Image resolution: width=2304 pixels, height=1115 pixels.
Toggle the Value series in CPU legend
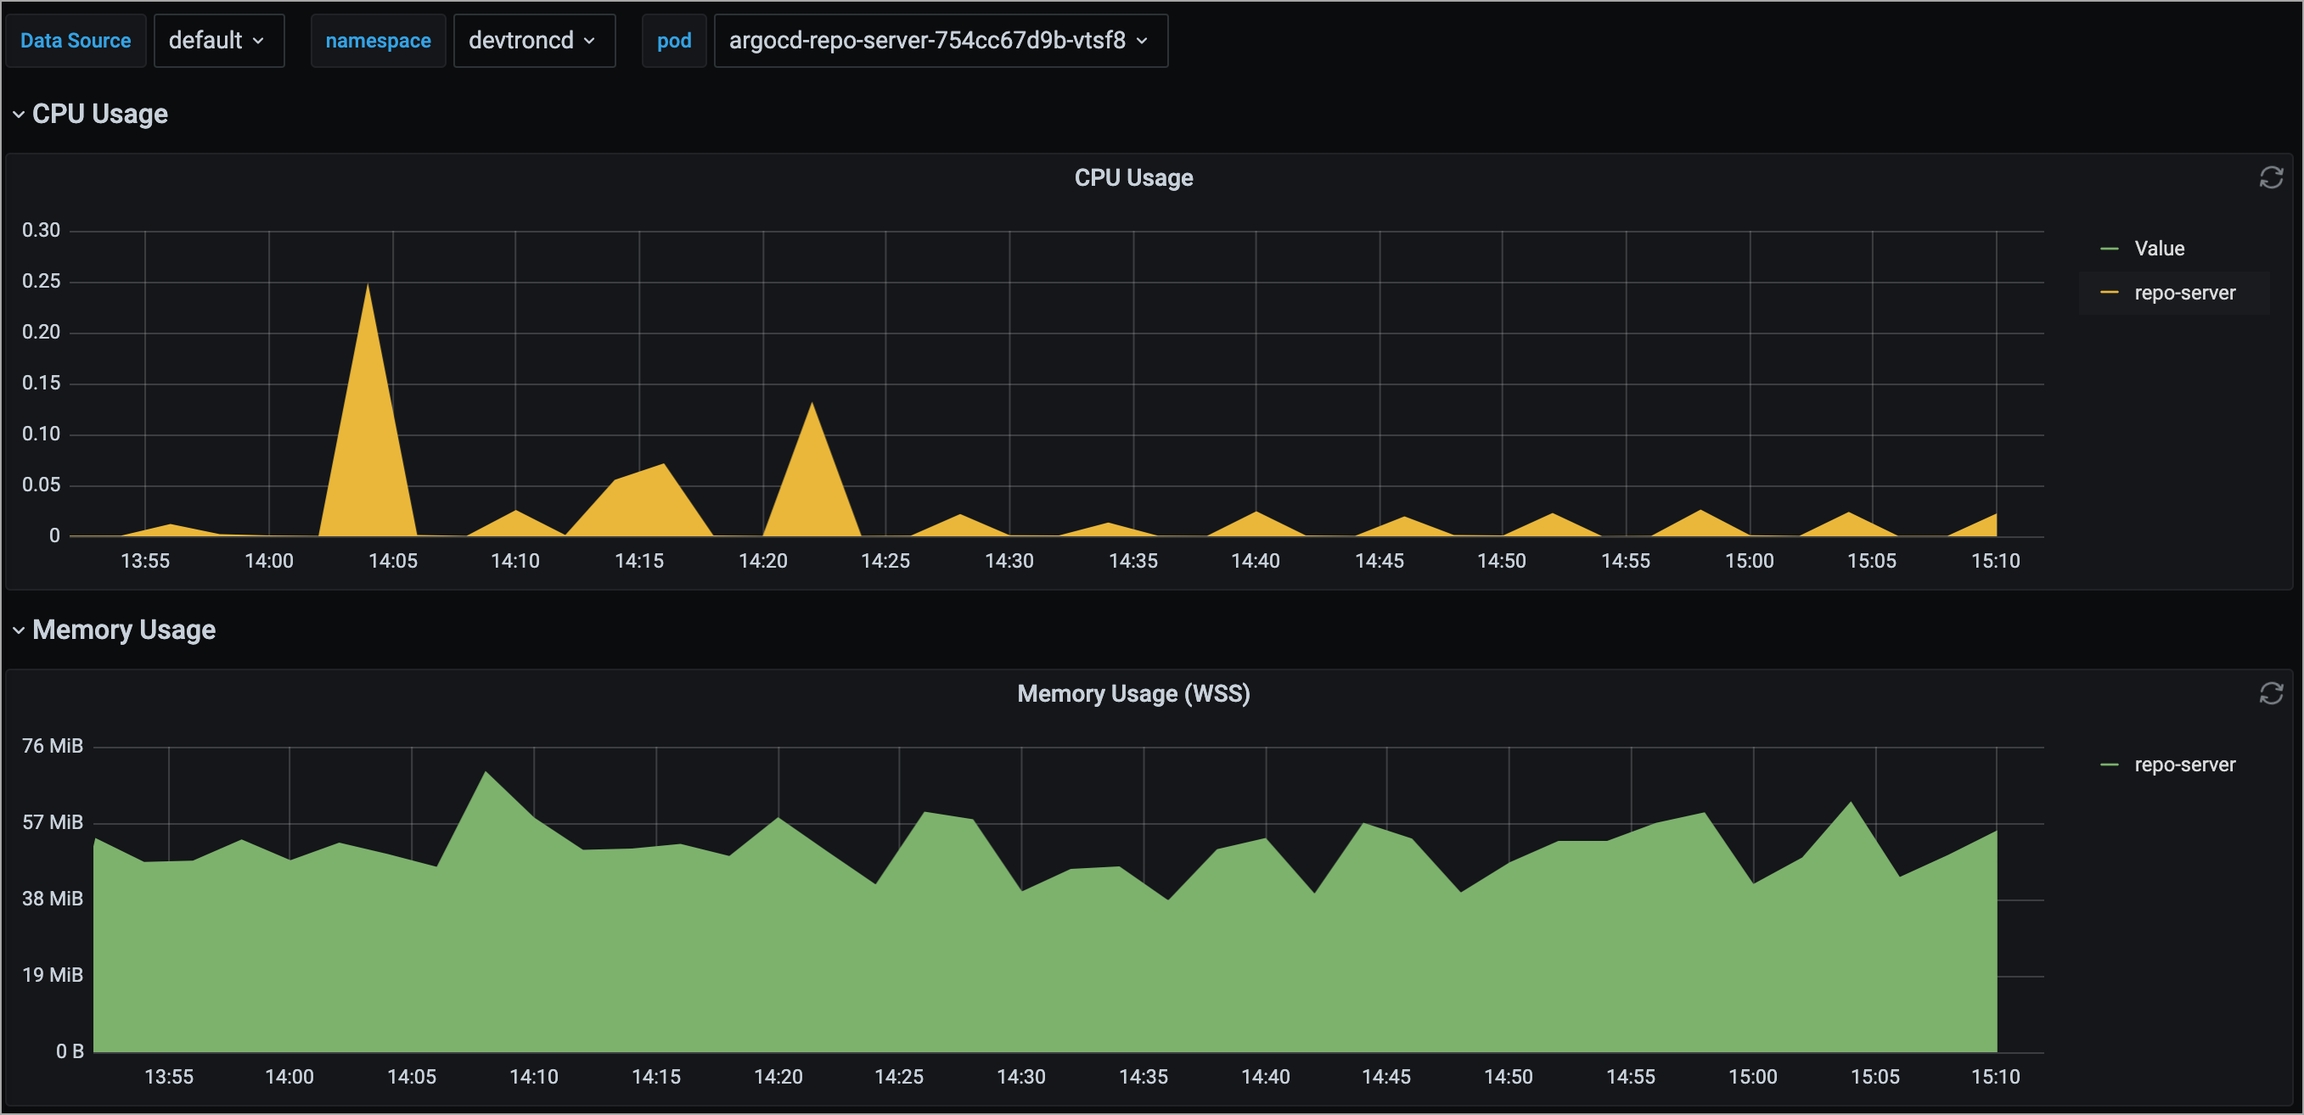click(2159, 249)
